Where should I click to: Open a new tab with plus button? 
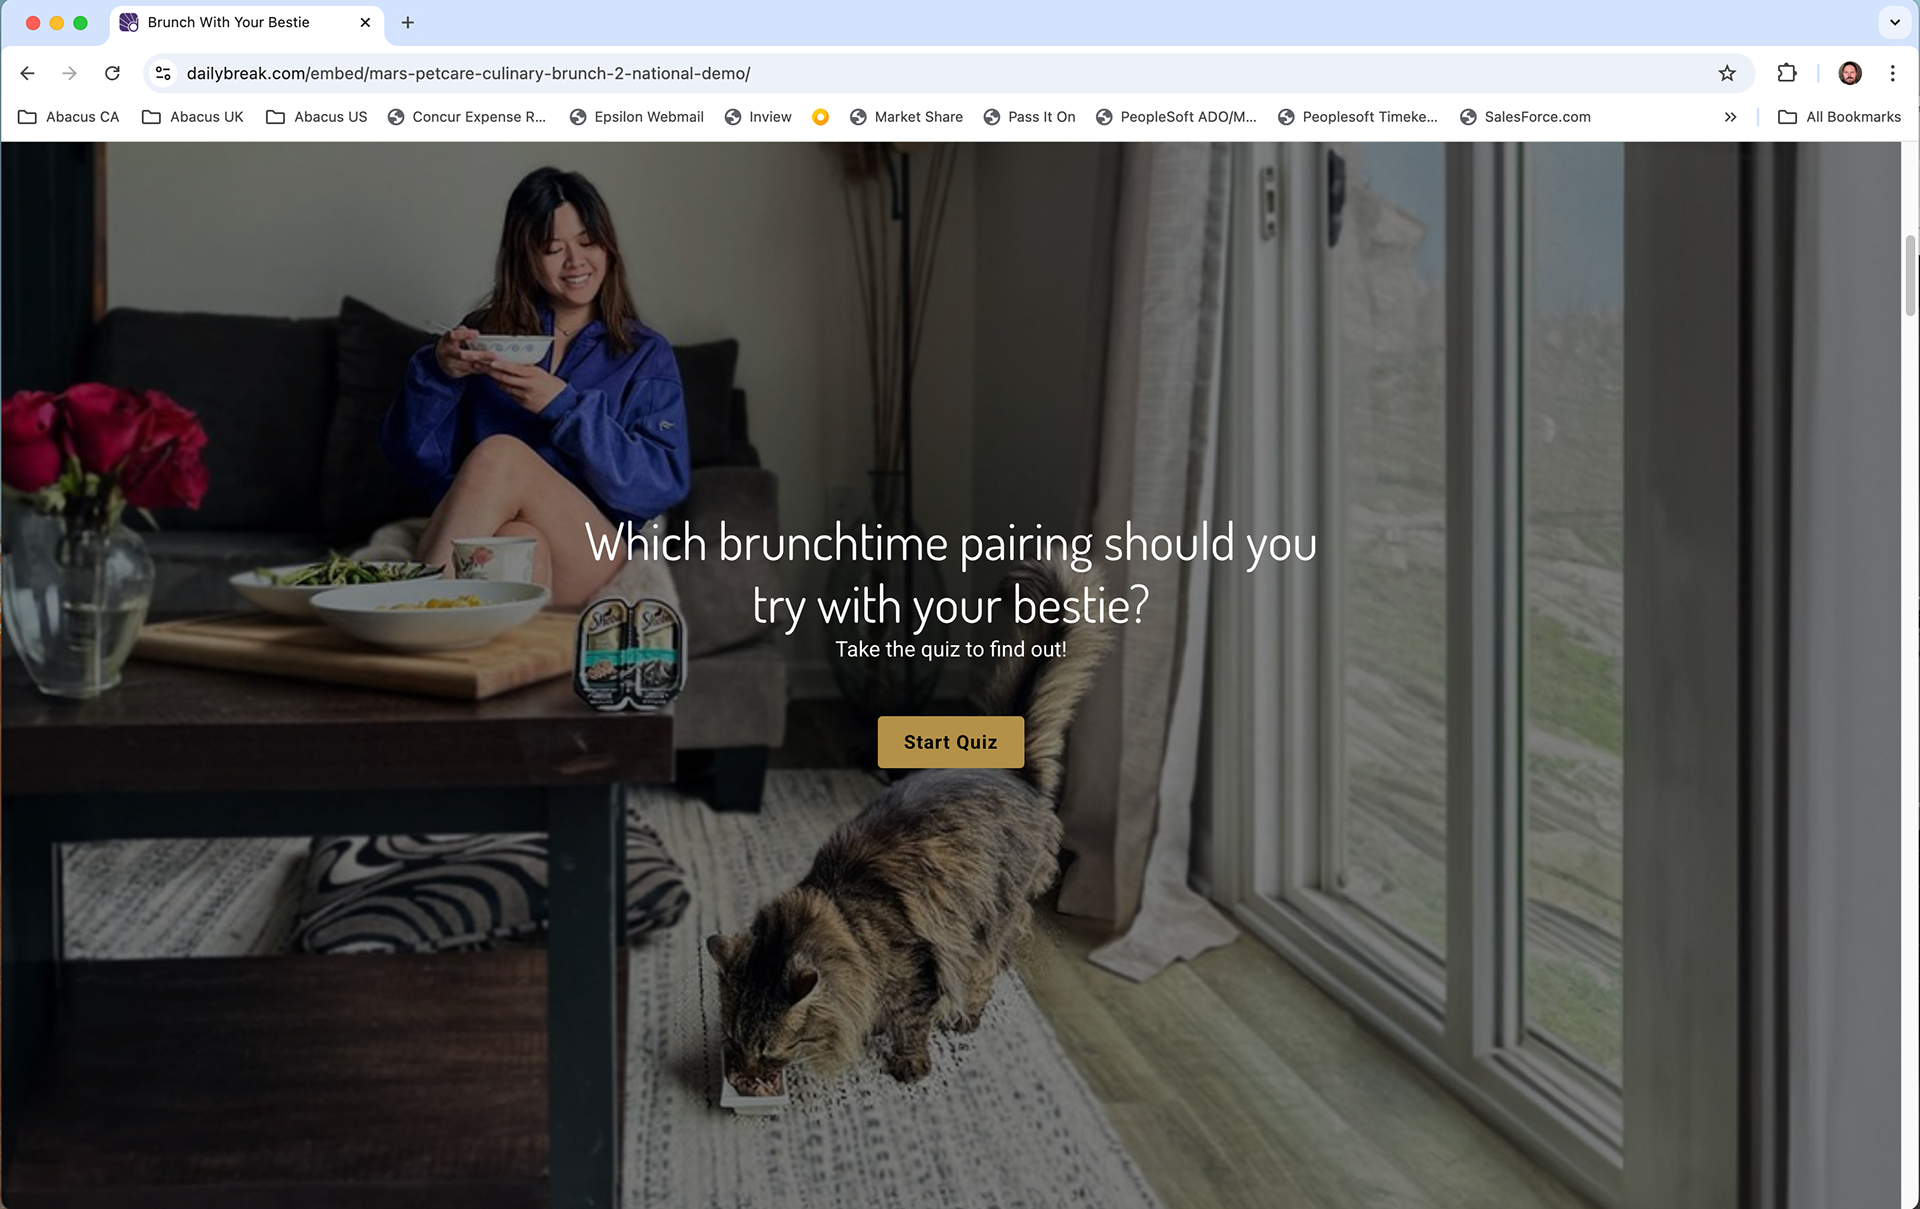(x=408, y=22)
